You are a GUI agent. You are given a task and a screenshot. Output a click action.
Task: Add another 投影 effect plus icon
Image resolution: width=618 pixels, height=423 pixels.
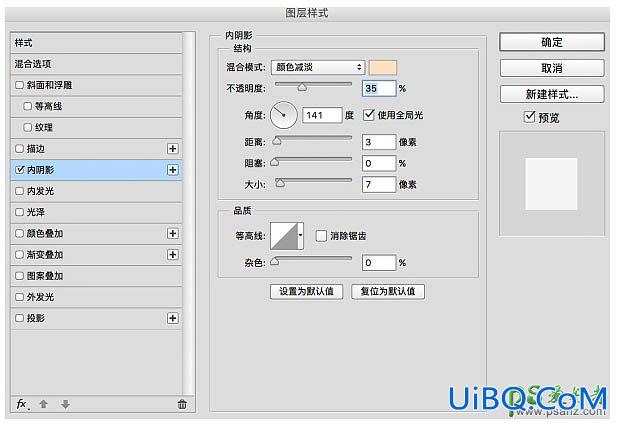(x=172, y=318)
